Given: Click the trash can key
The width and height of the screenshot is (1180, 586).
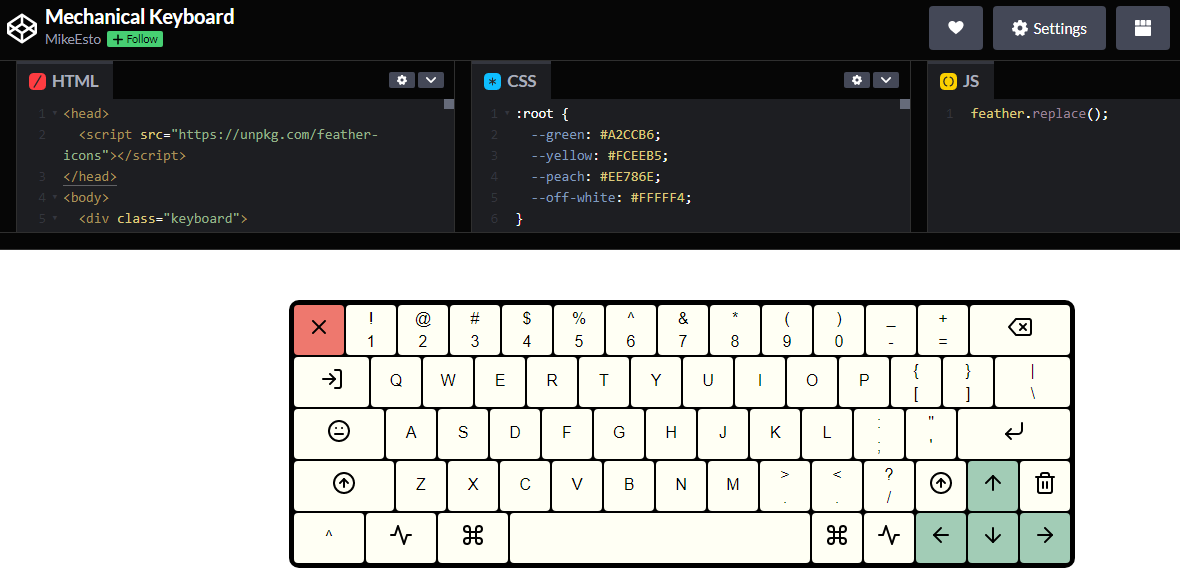Looking at the screenshot, I should pos(1045,484).
